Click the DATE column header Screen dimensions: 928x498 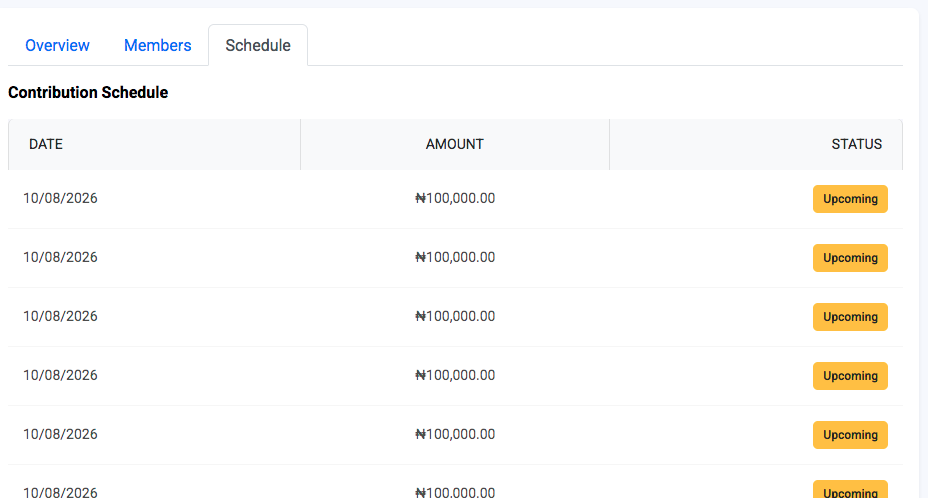[46, 144]
